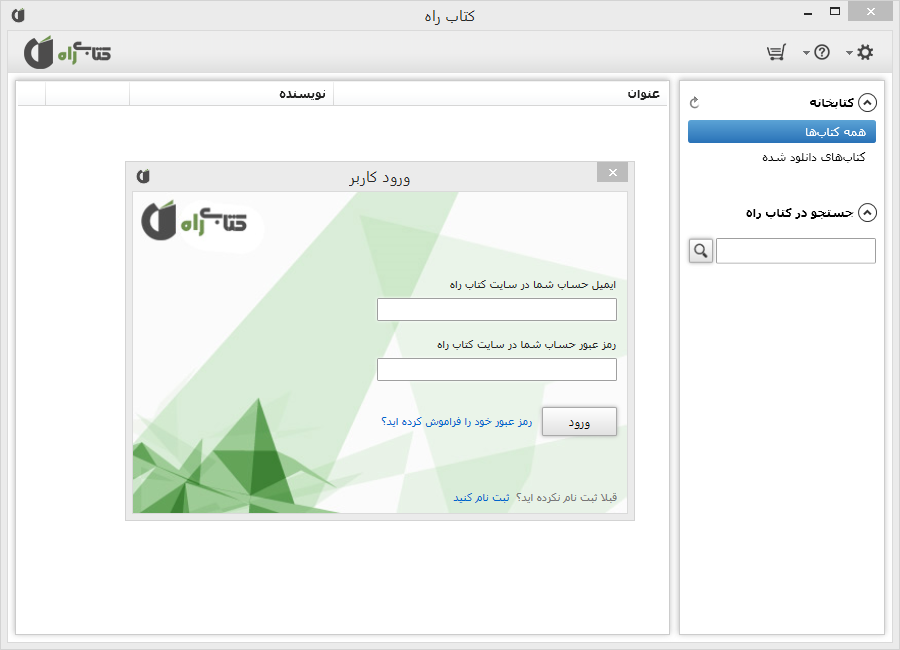
Task: Focus the Ketabrah search text field
Action: tap(796, 251)
